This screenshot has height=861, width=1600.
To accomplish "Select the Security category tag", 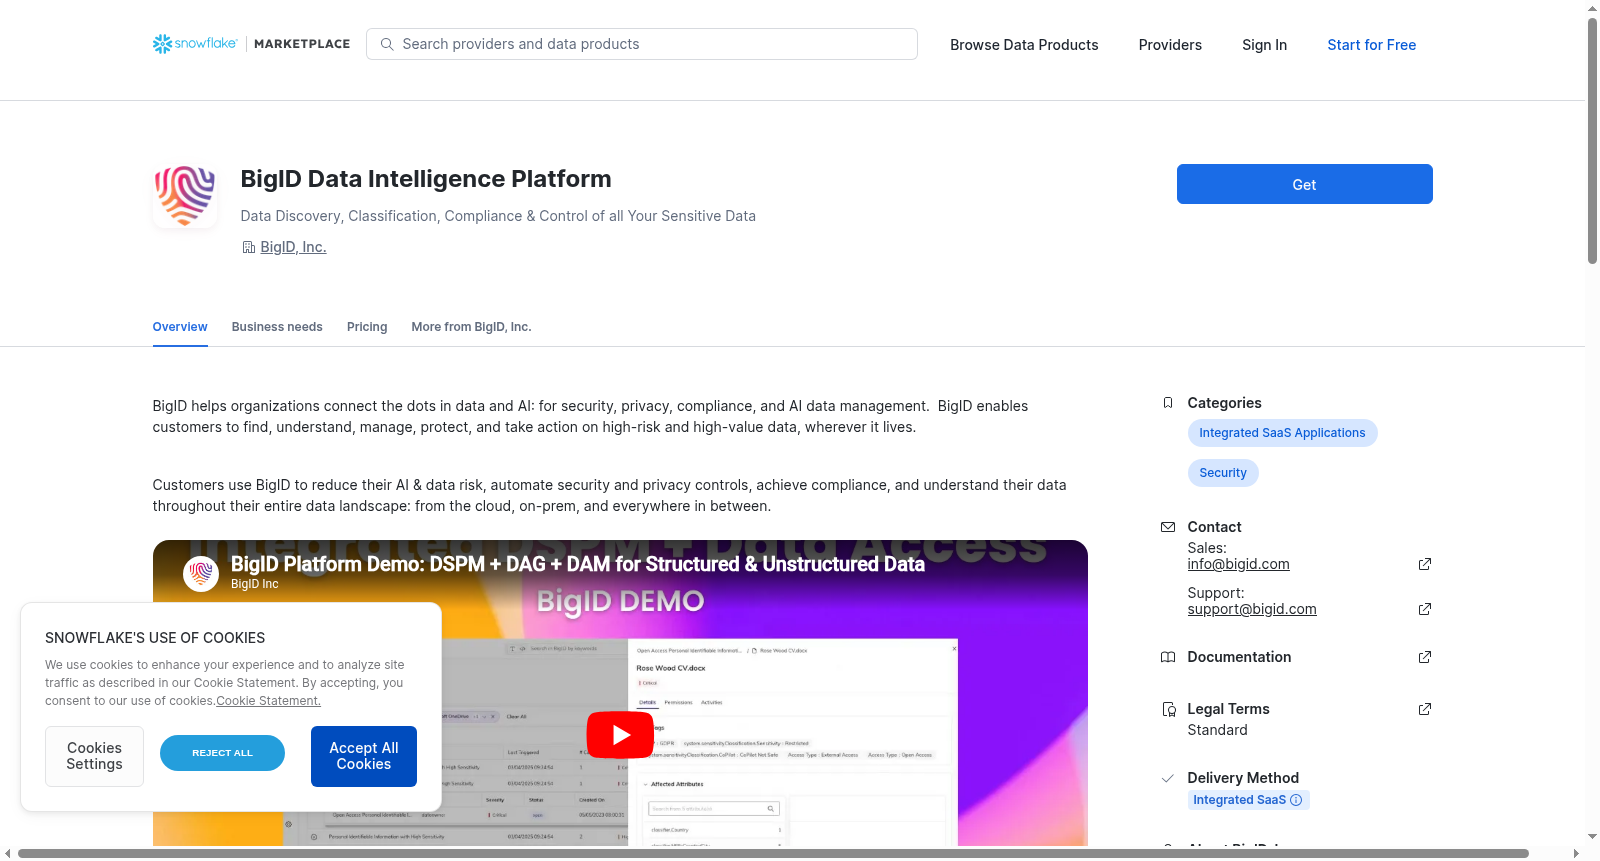I will tap(1223, 473).
